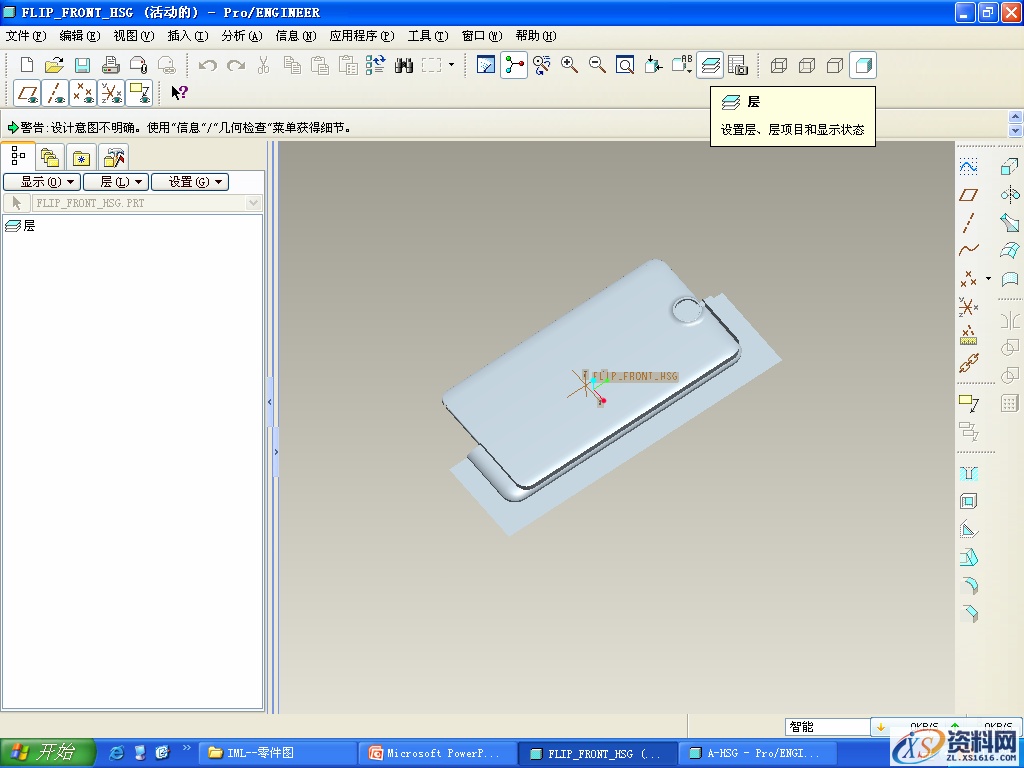Screen dimensions: 1024x768
Task: Open the 层(L) dropdown menu
Action: pos(115,181)
